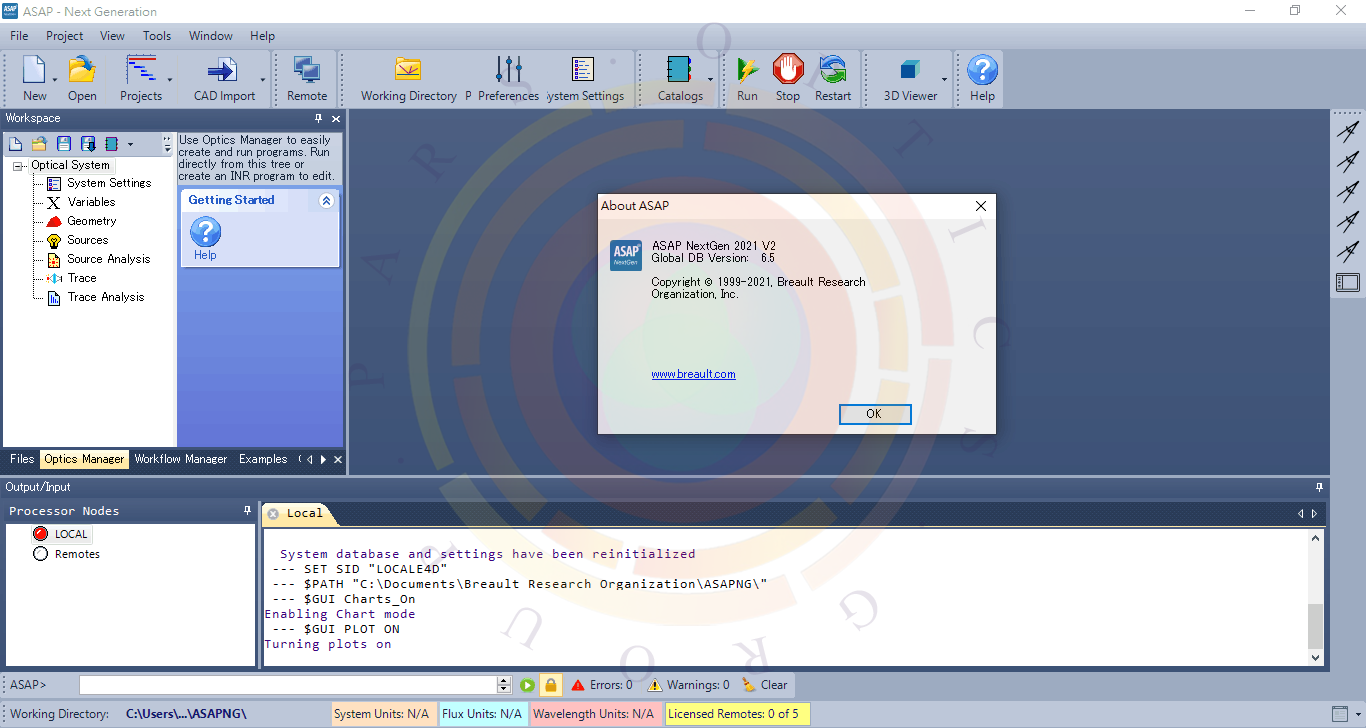
Task: Pin the Output/Input panel
Action: (1319, 487)
